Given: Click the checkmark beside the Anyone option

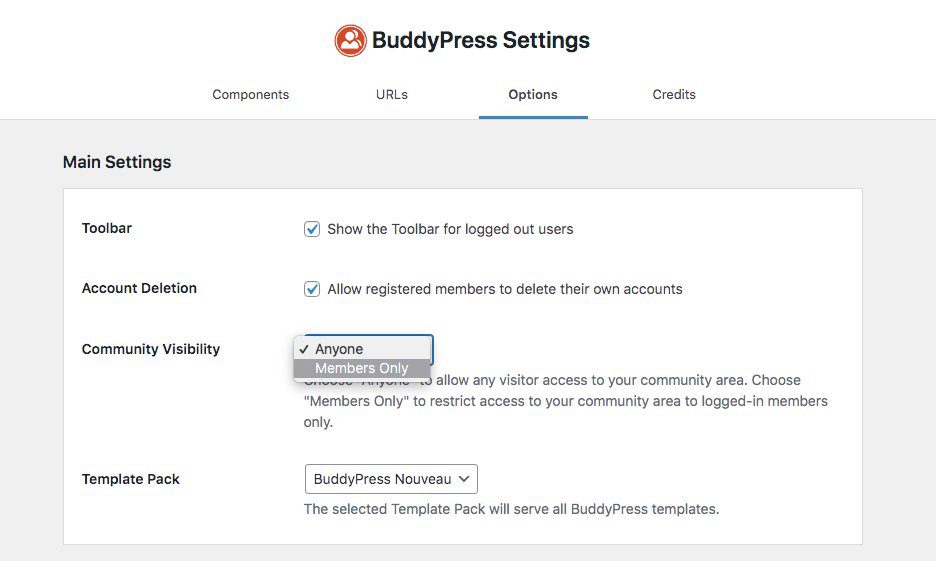Looking at the screenshot, I should [303, 349].
